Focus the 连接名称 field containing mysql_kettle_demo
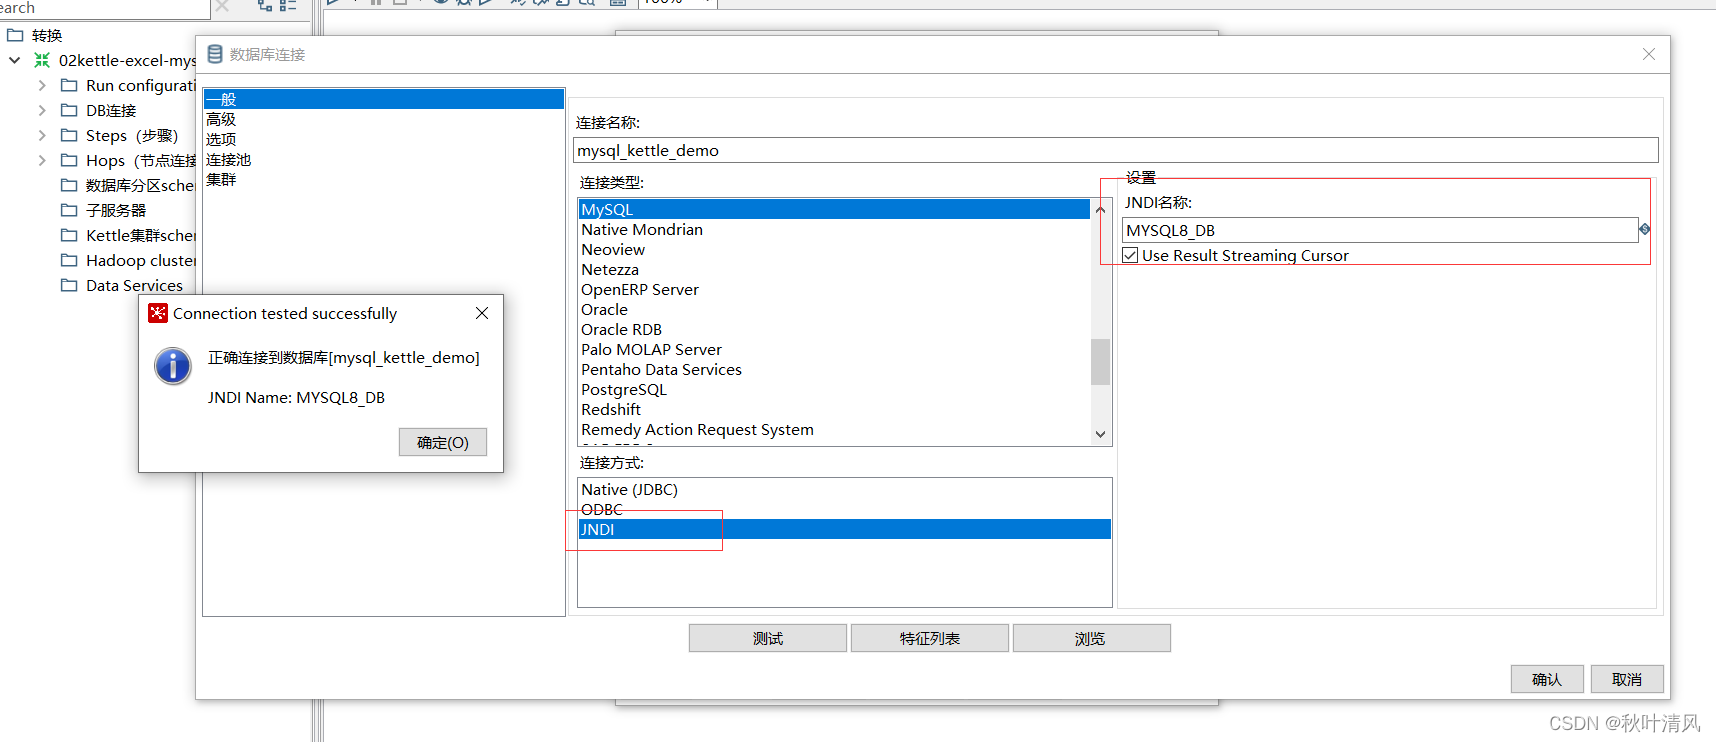The height and width of the screenshot is (742, 1716). (x=1115, y=150)
